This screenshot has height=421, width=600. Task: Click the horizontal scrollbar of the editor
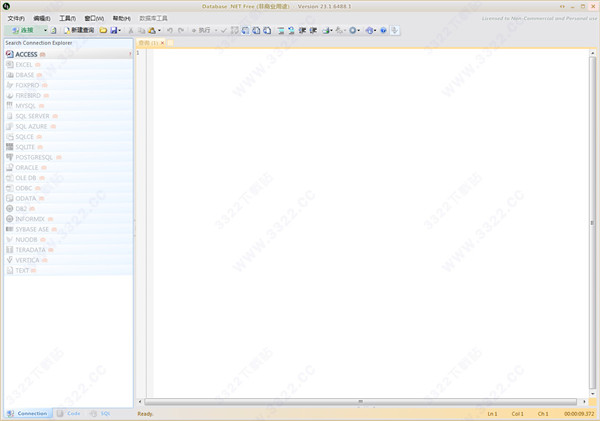tap(360, 401)
